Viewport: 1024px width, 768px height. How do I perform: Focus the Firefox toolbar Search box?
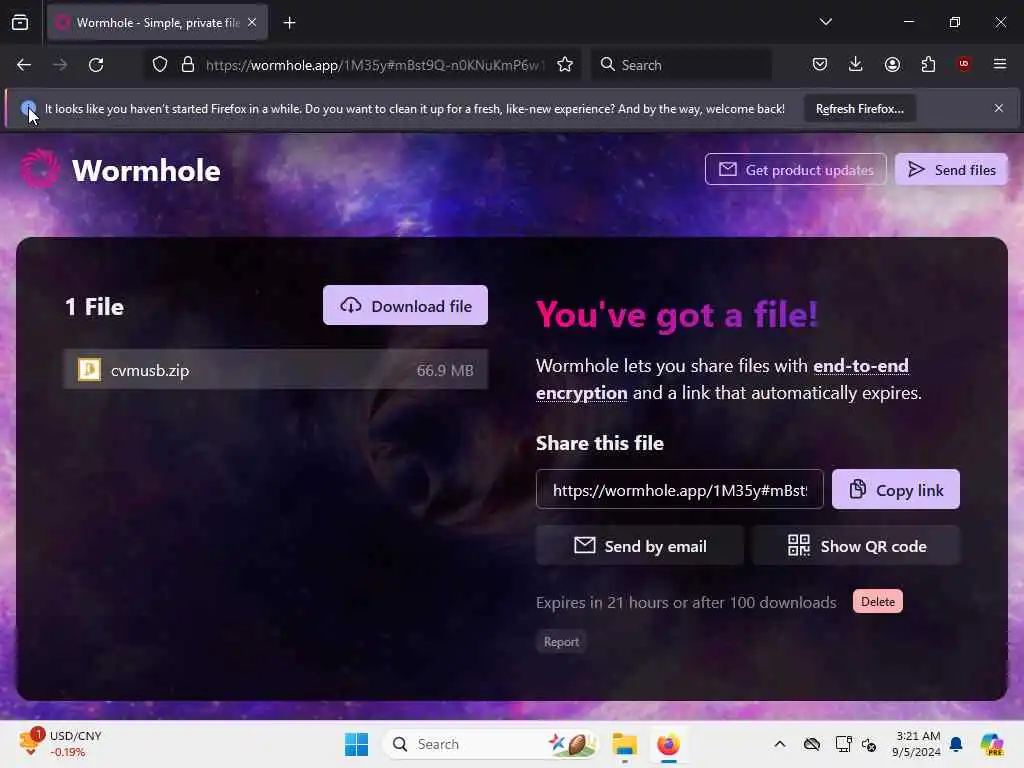pyautogui.click(x=681, y=65)
